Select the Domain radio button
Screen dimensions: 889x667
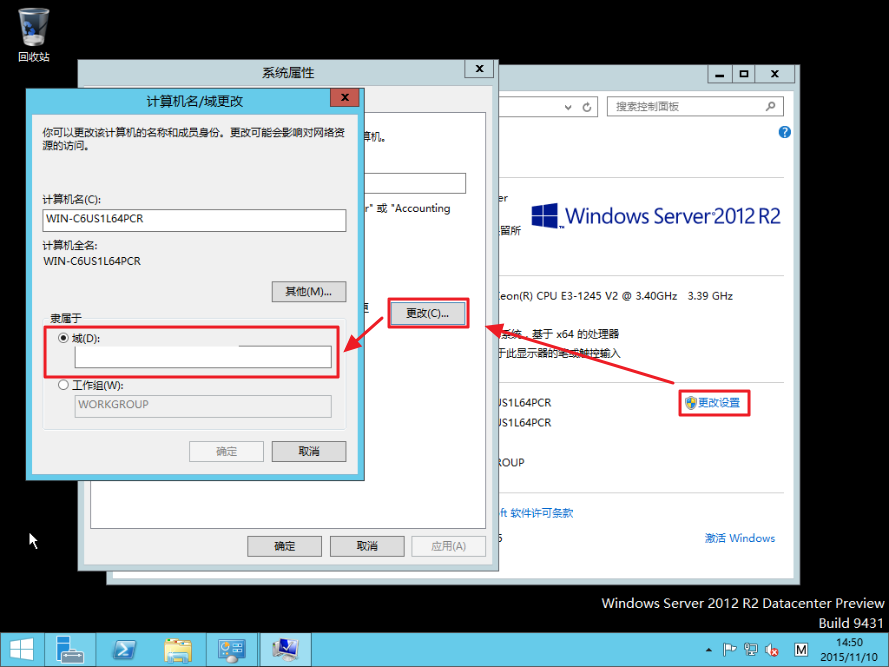click(x=64, y=338)
